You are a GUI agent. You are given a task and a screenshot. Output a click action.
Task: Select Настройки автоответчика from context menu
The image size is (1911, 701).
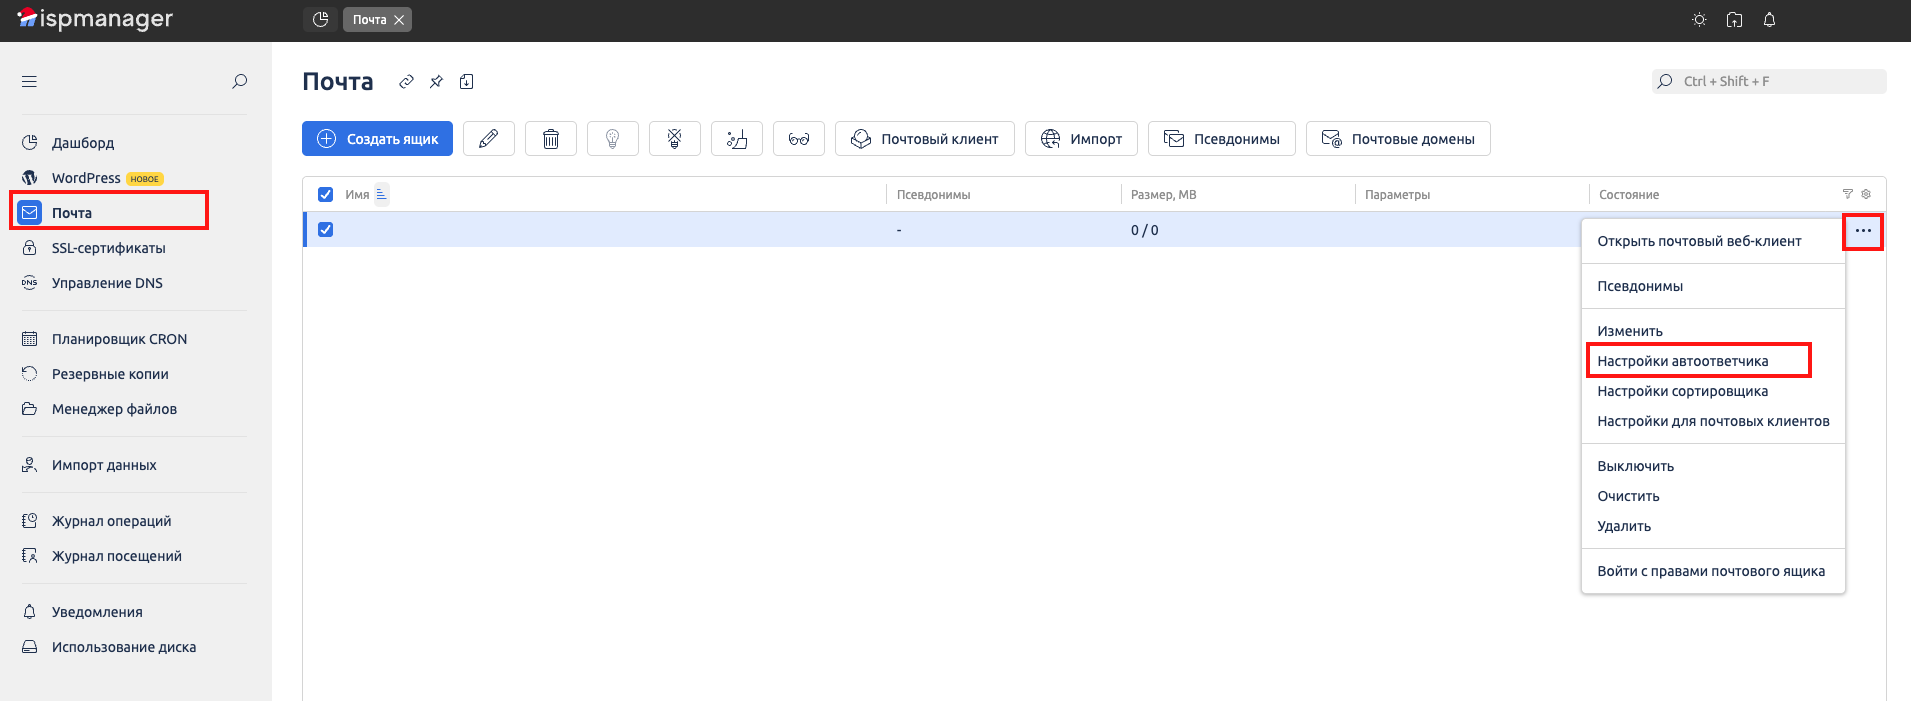1682,361
